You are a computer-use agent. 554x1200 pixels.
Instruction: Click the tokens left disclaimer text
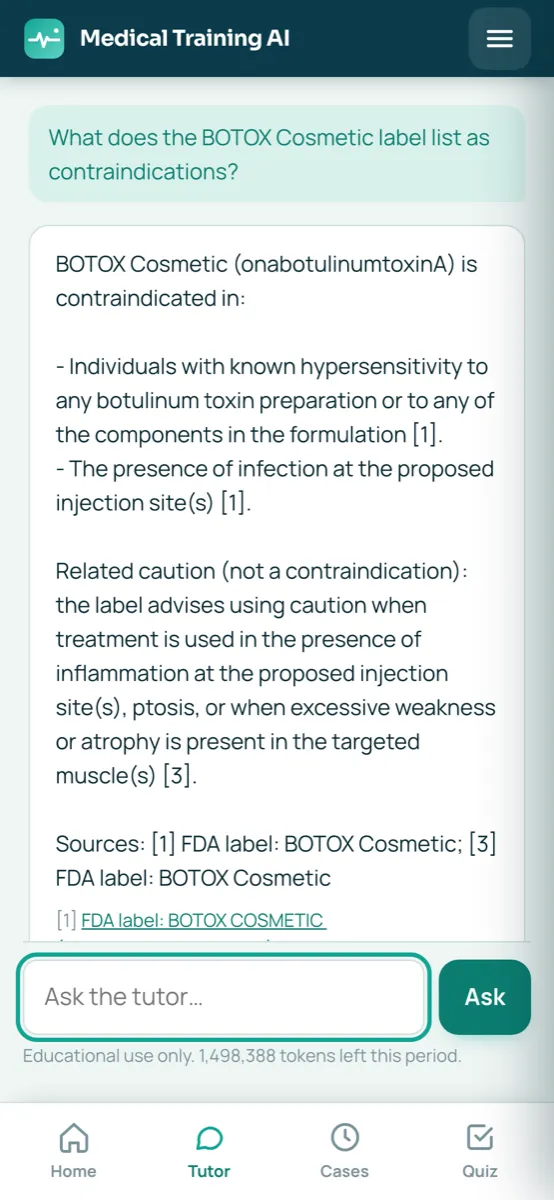pos(243,1055)
